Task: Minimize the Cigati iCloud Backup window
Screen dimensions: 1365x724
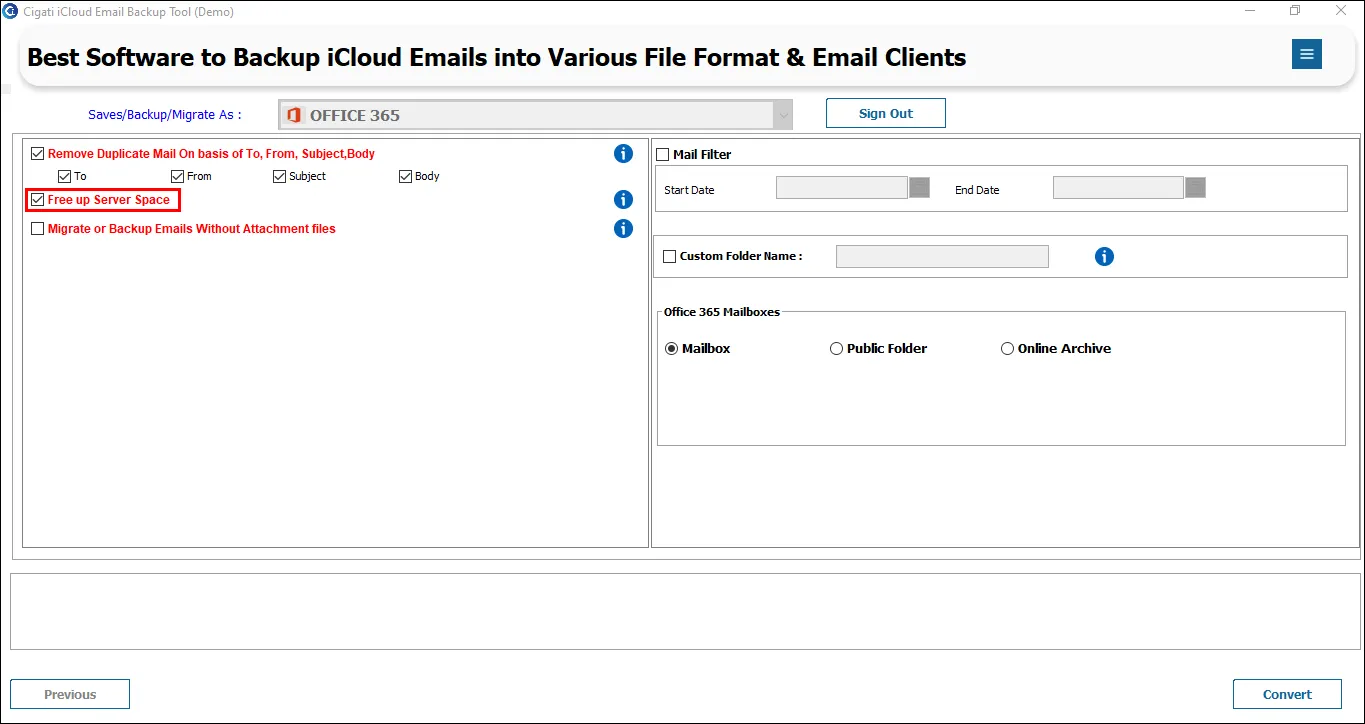Action: pyautogui.click(x=1251, y=11)
